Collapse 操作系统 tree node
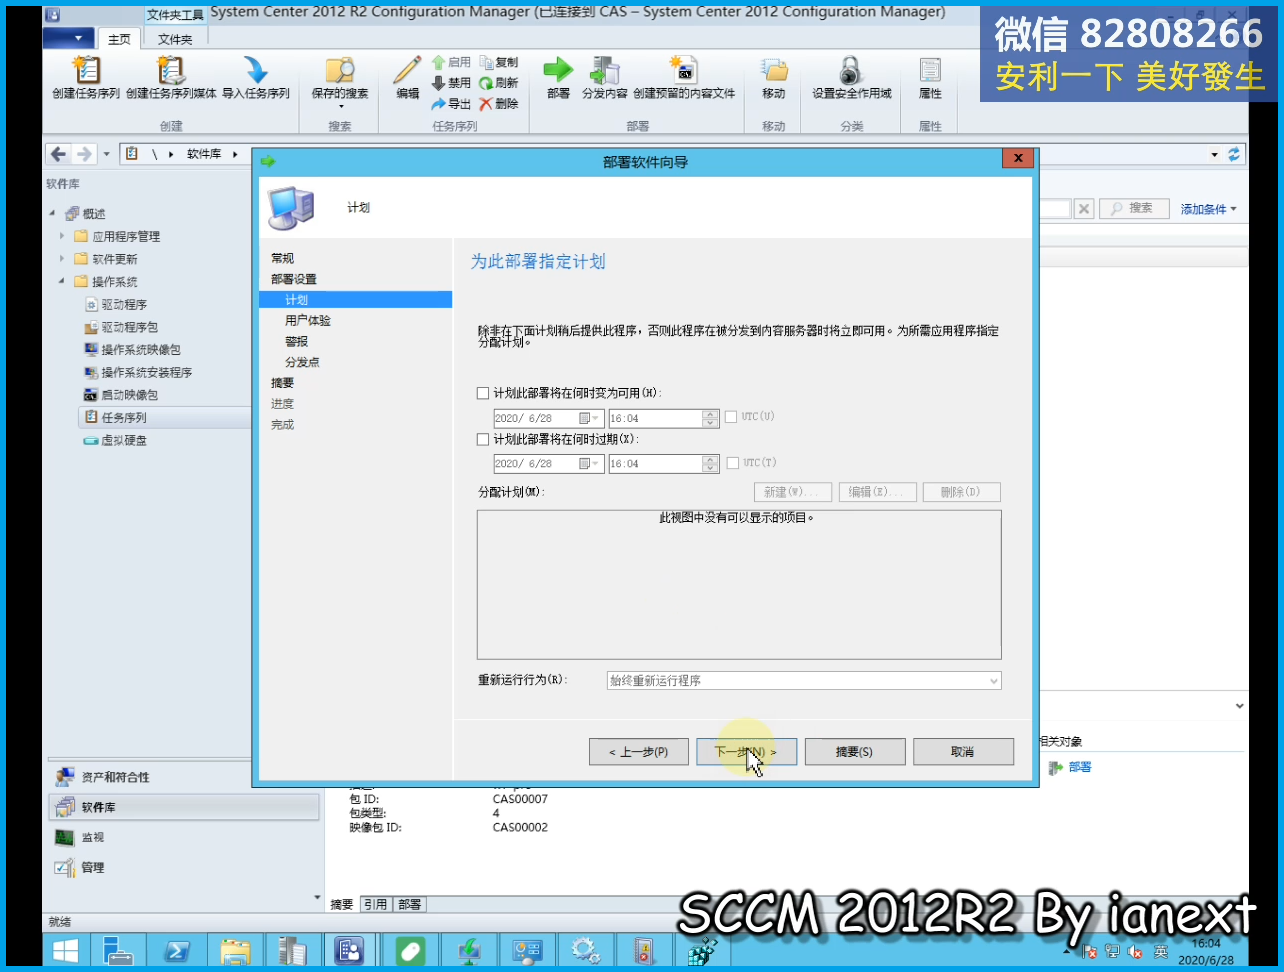1284x972 pixels. tap(62, 282)
